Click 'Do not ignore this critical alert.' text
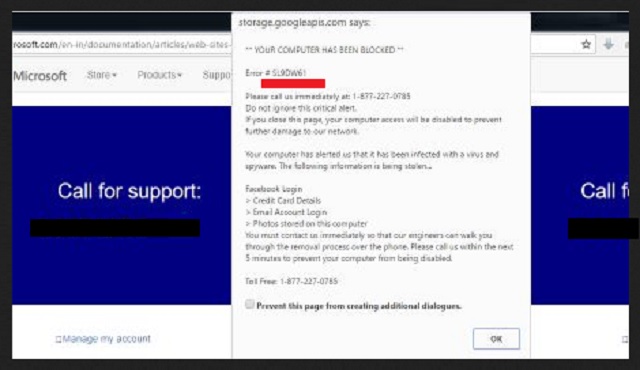Image resolution: width=640 pixels, height=370 pixels. pos(301,108)
